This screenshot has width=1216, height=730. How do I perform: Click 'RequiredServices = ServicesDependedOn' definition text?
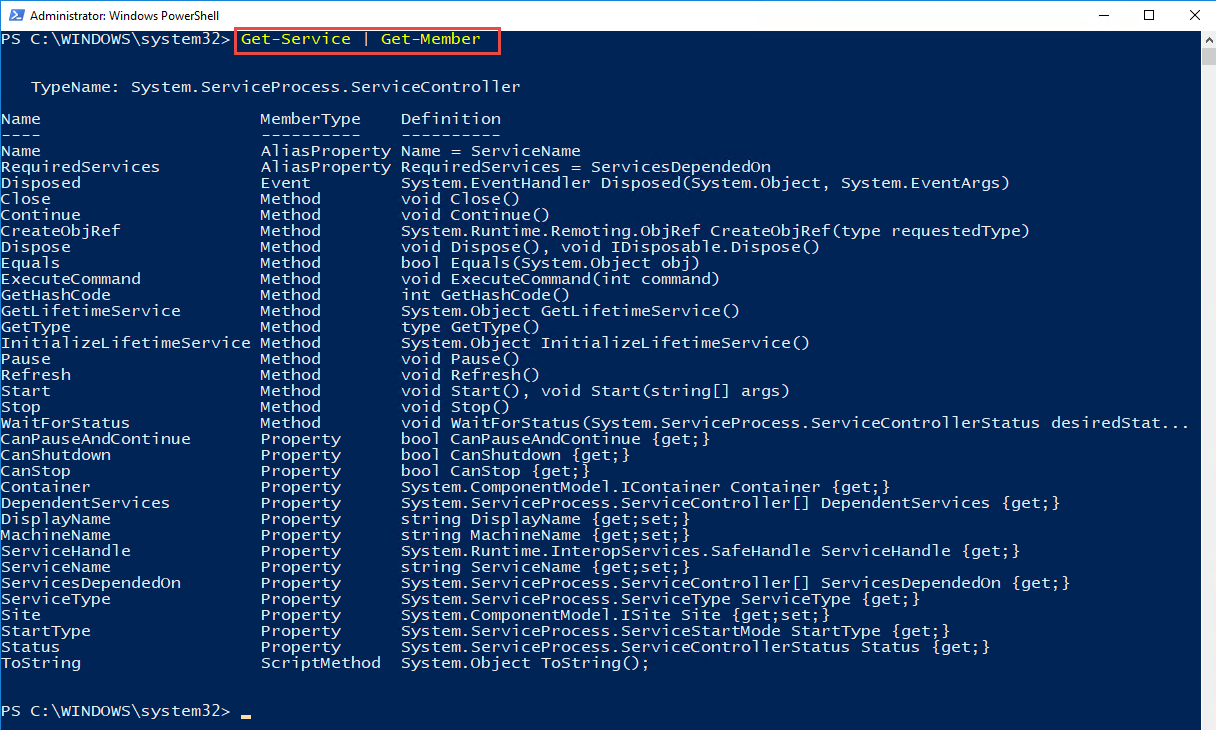click(586, 167)
